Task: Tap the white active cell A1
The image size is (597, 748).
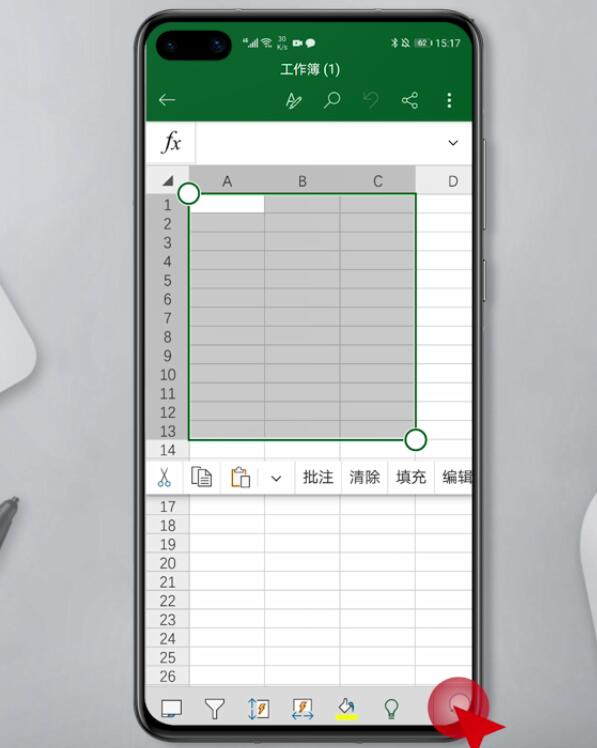Action: tap(227, 204)
